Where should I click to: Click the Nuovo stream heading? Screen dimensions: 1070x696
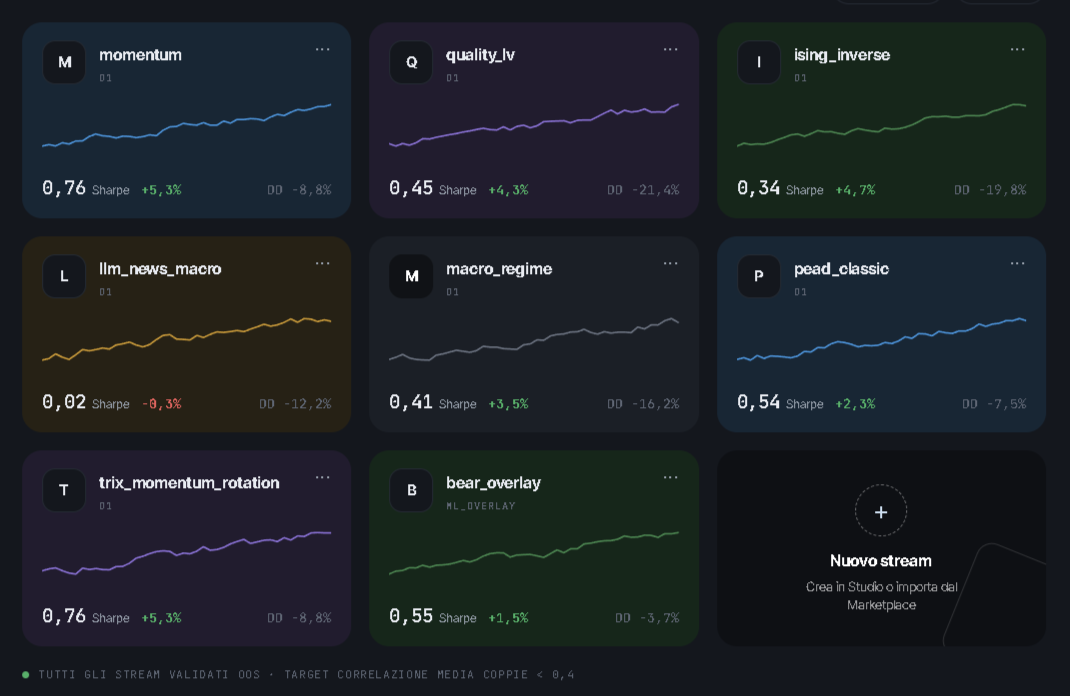[x=881, y=561]
